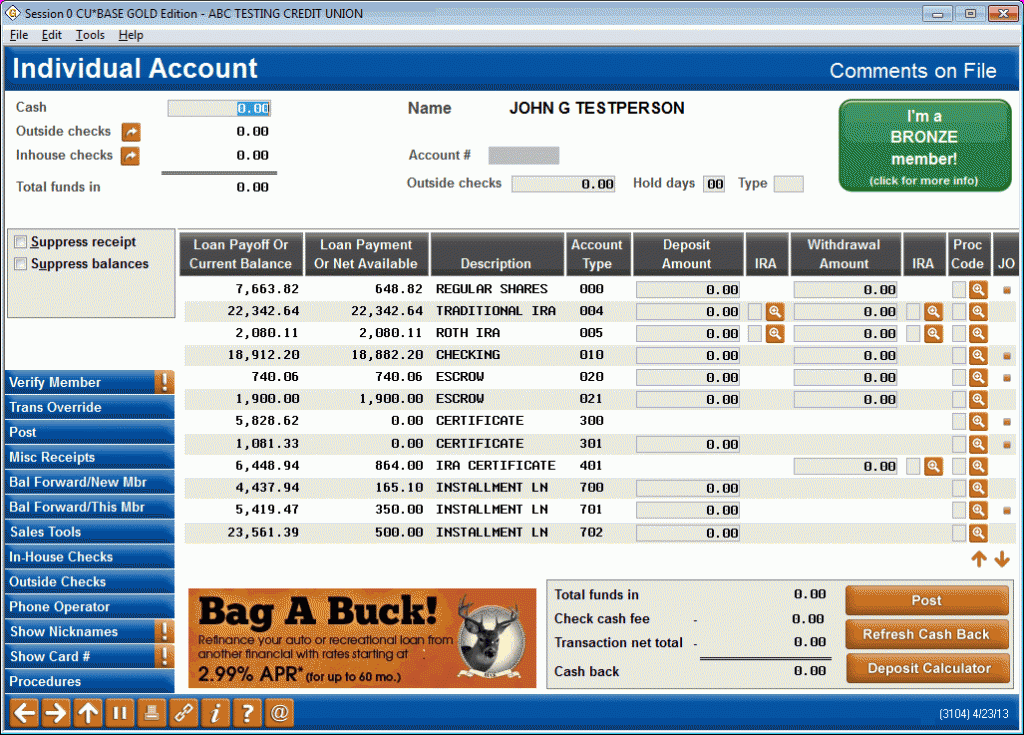The height and width of the screenshot is (735, 1024).
Task: Click the pause icon in bottom toolbar
Action: [x=119, y=713]
